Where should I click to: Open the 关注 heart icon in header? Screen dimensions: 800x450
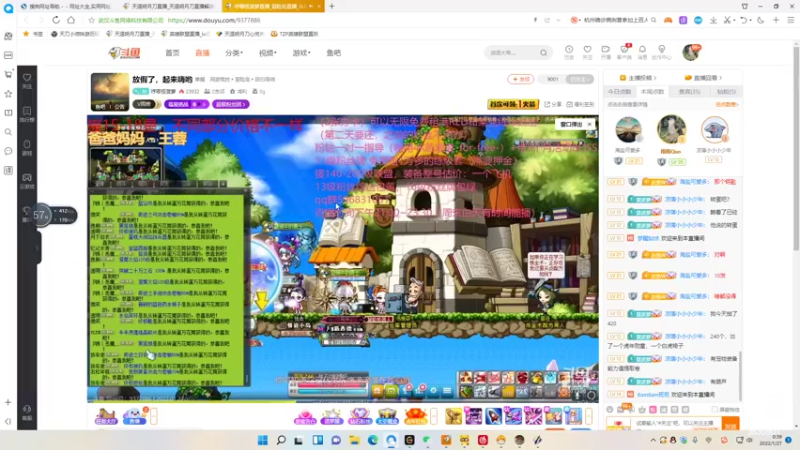[587, 52]
